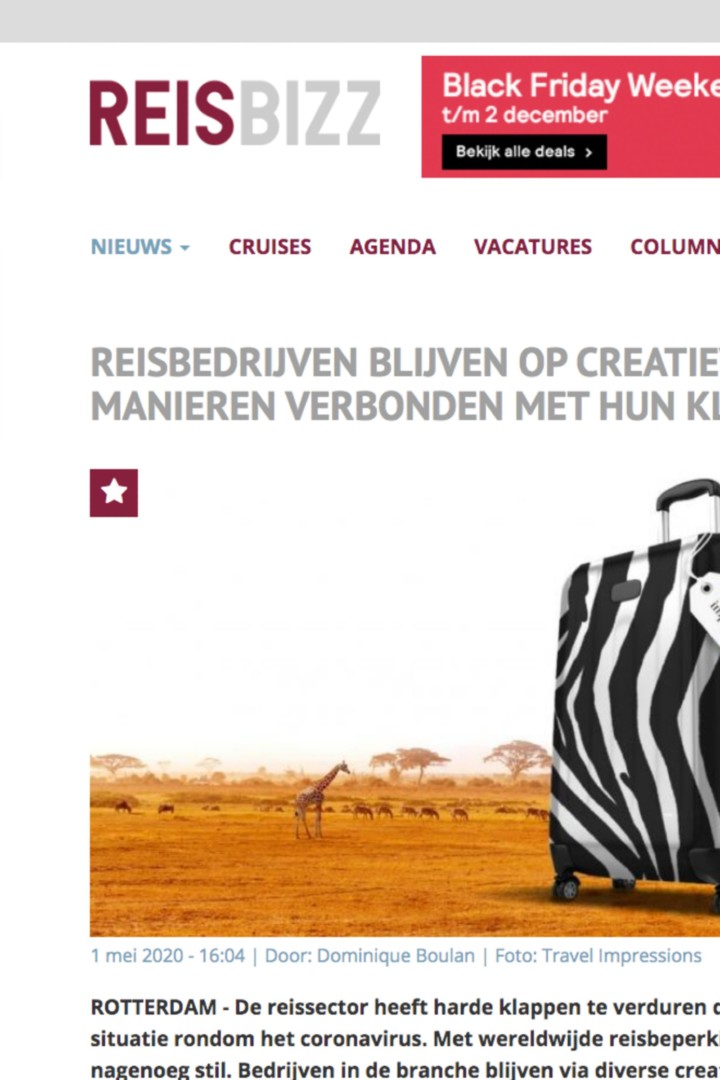Click the ReisBizz logo
This screenshot has height=1080, width=720.
pos(235,113)
